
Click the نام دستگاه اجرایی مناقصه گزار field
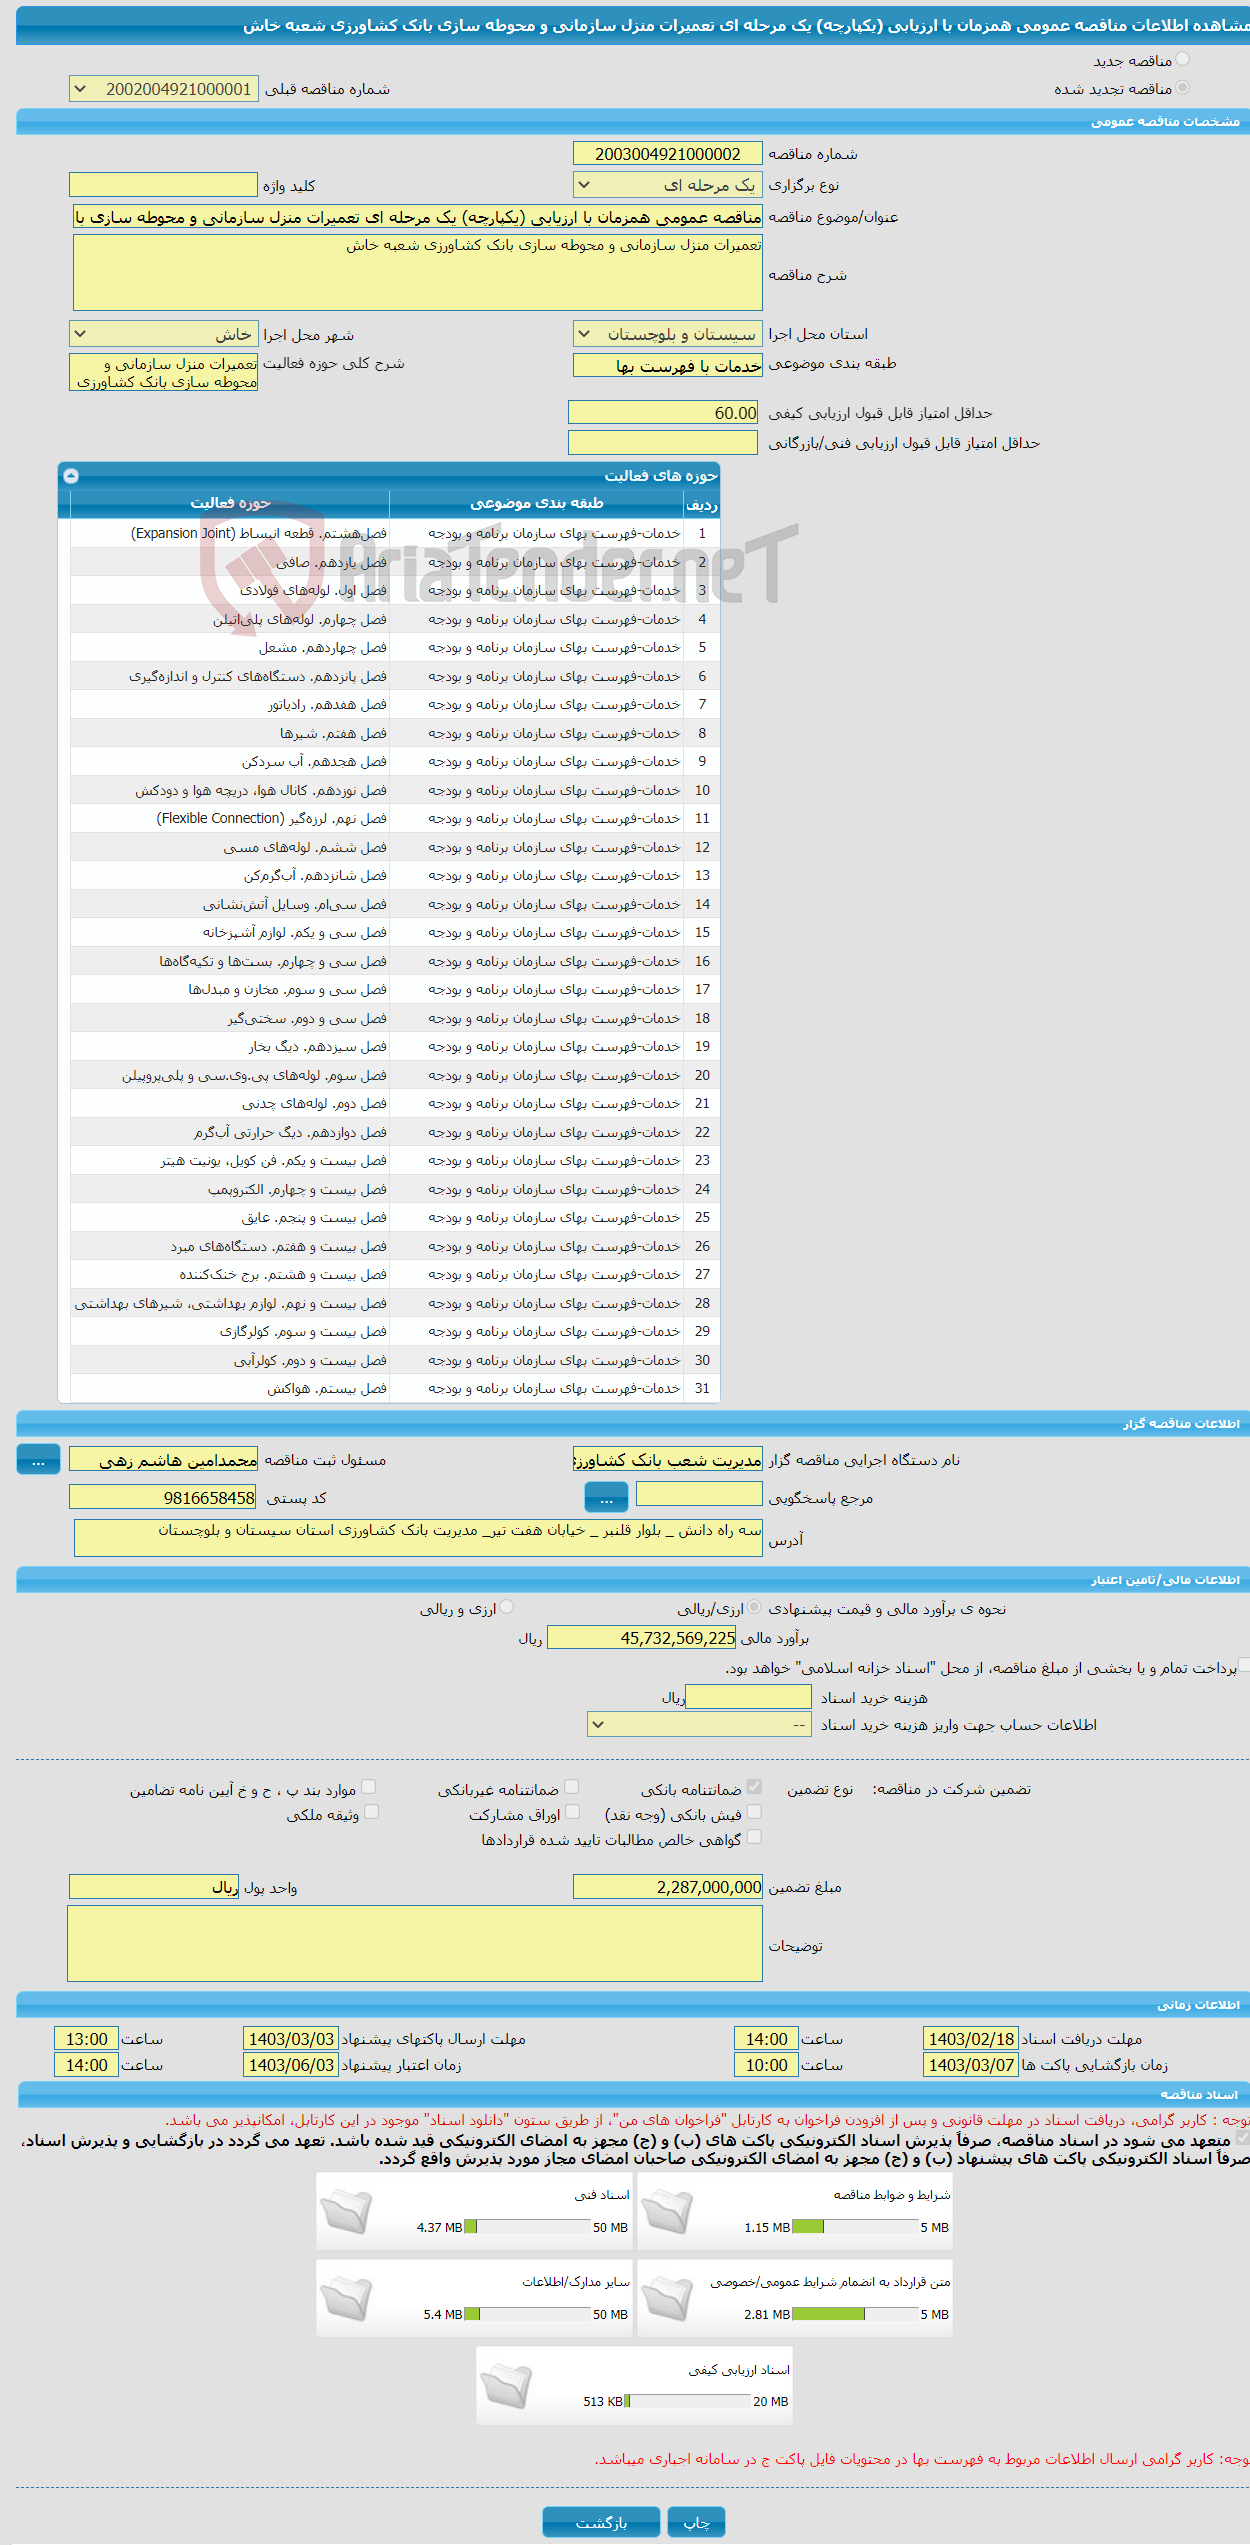click(668, 1460)
